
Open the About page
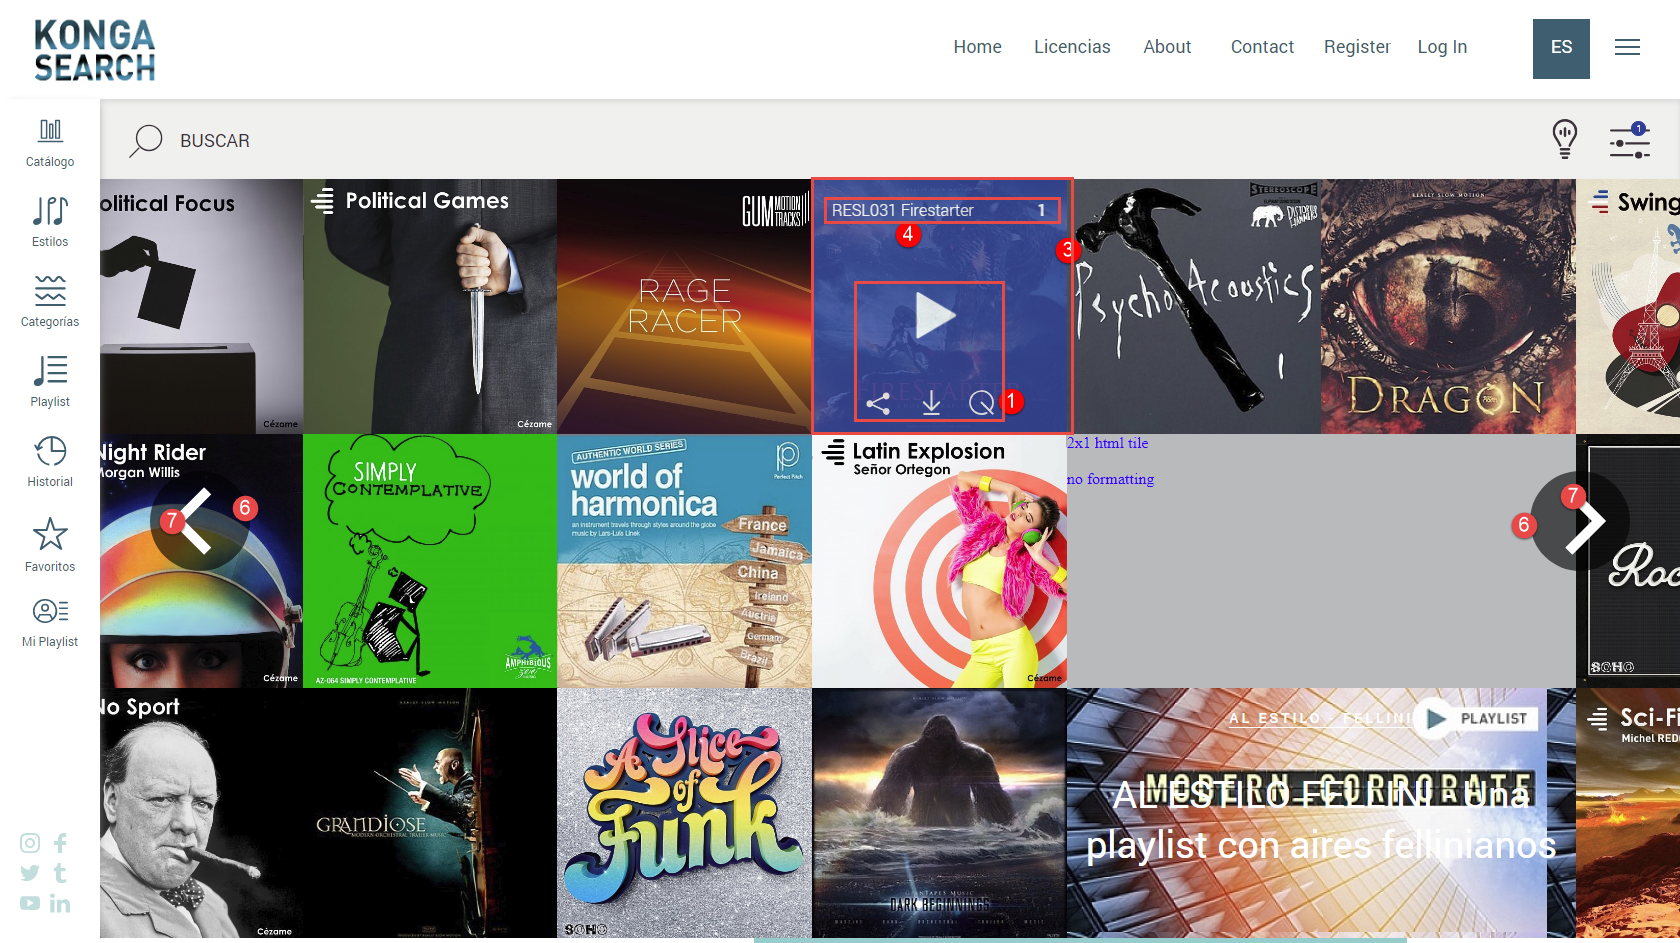1167,47
